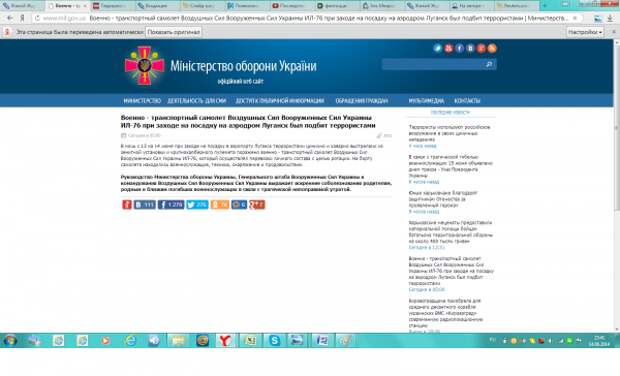Open МИНИСТЕРСТВО menu item

[x=142, y=101]
